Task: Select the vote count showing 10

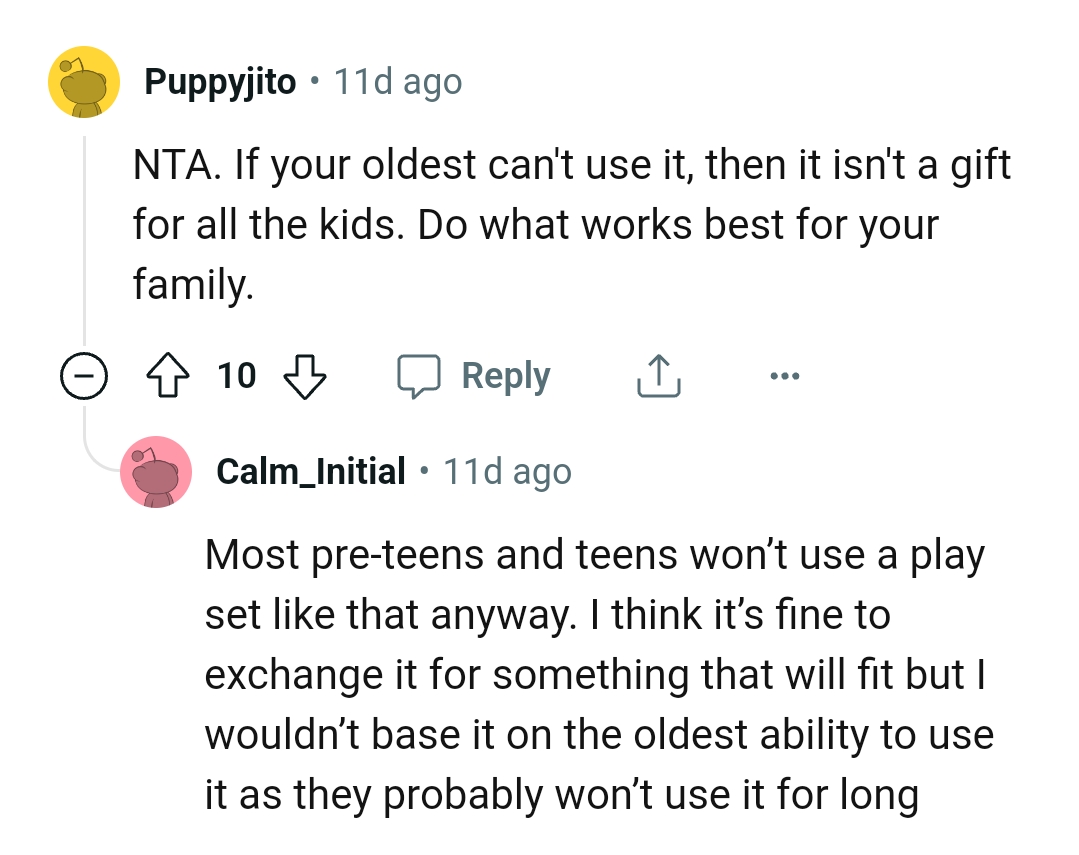Action: [237, 376]
